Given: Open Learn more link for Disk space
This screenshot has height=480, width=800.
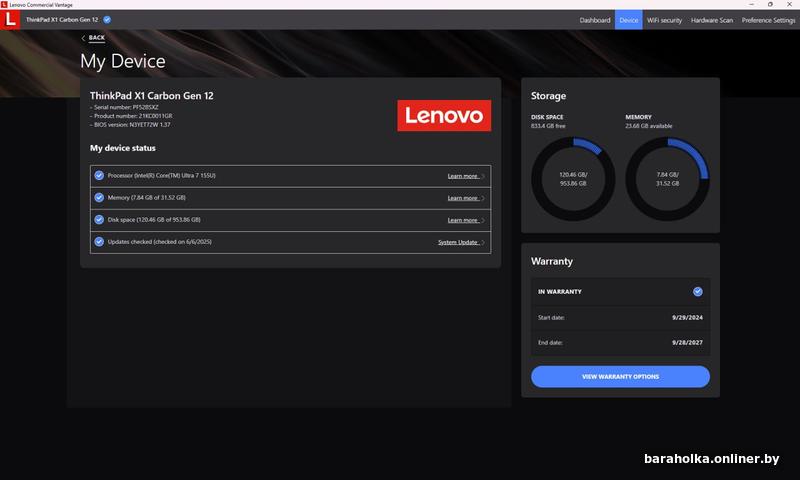Looking at the screenshot, I should (x=463, y=220).
